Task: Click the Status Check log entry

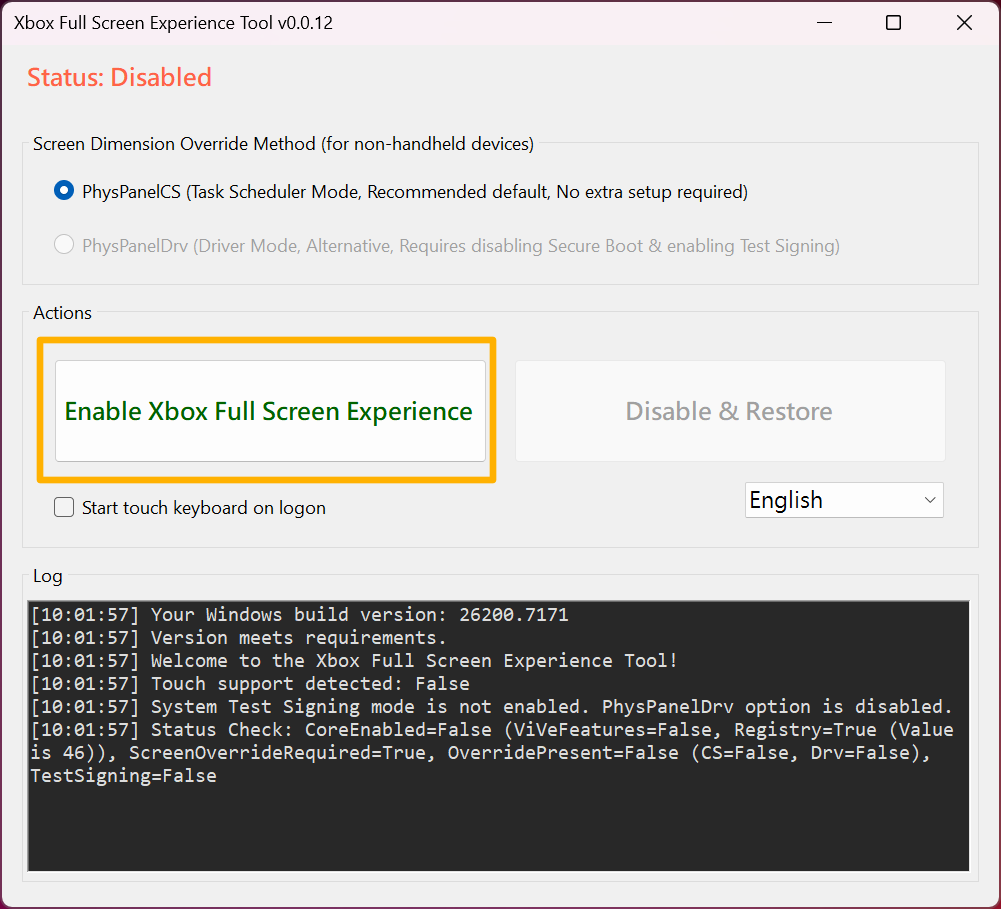Action: 490,753
